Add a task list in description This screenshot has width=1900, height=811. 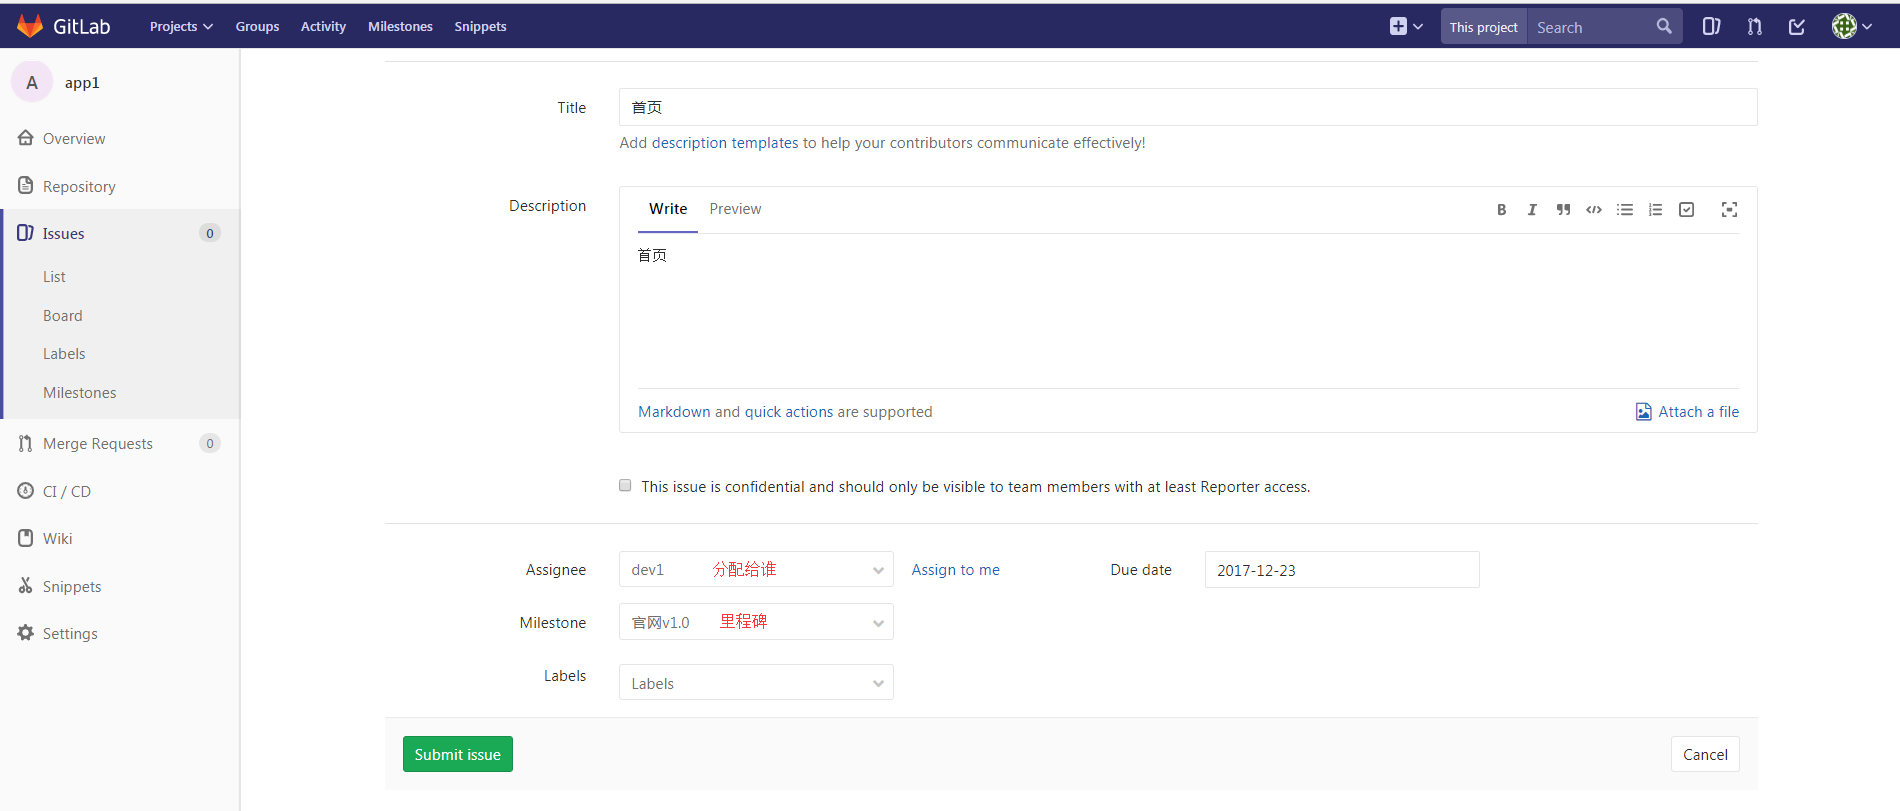click(1687, 209)
